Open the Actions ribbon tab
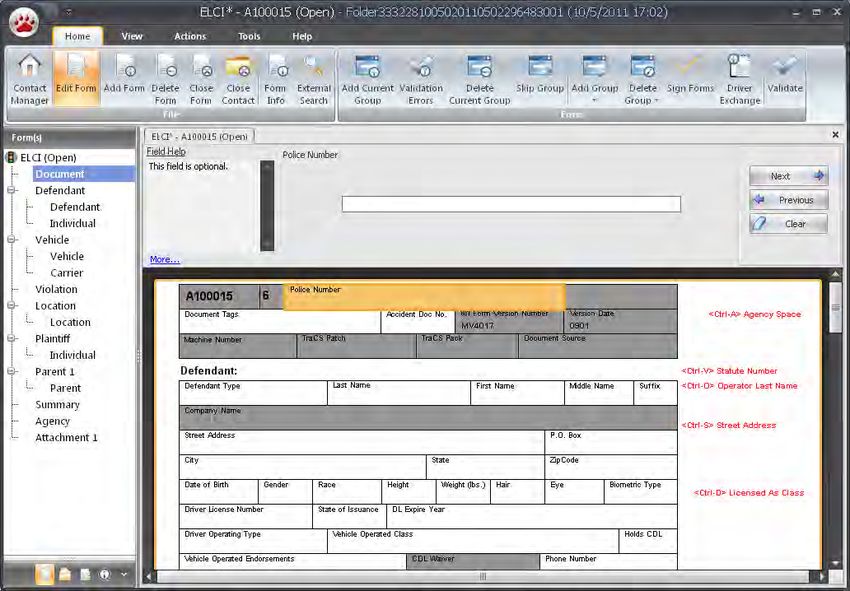Image resolution: width=850 pixels, height=591 pixels. coord(190,36)
